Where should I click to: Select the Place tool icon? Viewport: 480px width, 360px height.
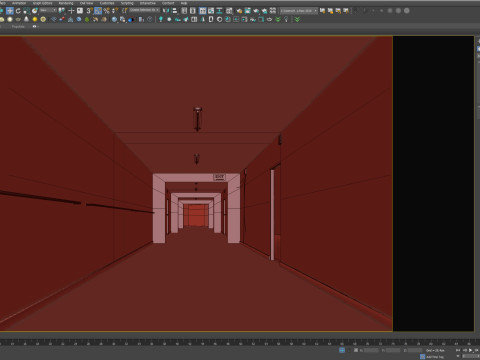(x=35, y=11)
